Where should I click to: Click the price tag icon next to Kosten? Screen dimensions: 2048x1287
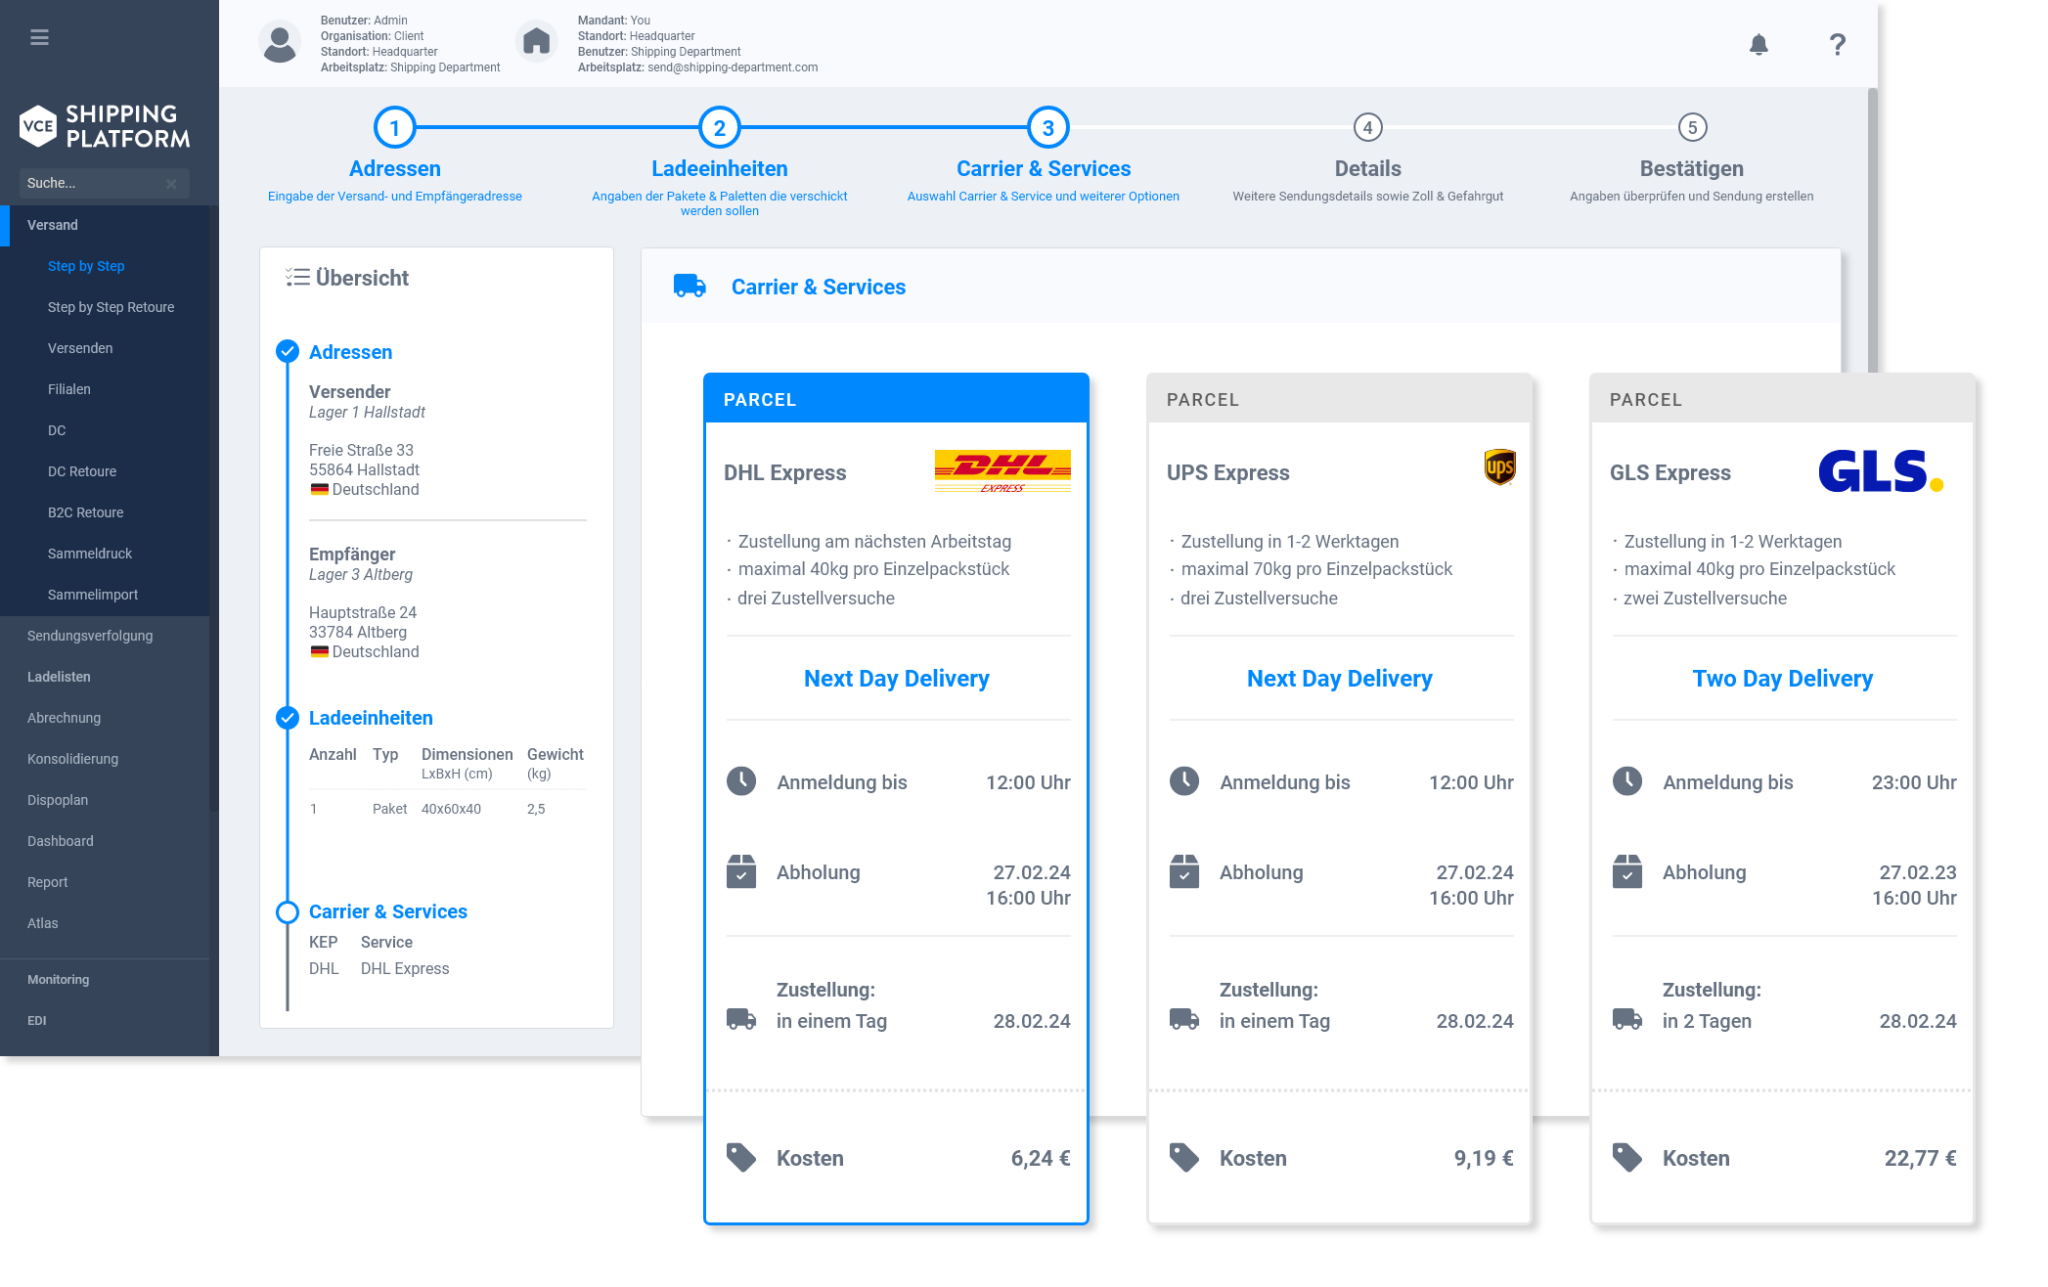(x=741, y=1157)
